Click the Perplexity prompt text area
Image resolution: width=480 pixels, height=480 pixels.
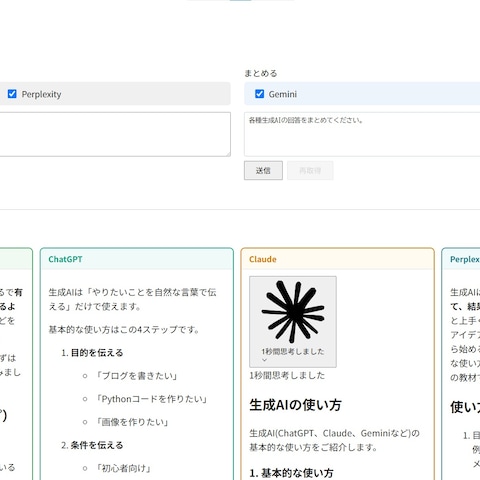click(x=114, y=134)
